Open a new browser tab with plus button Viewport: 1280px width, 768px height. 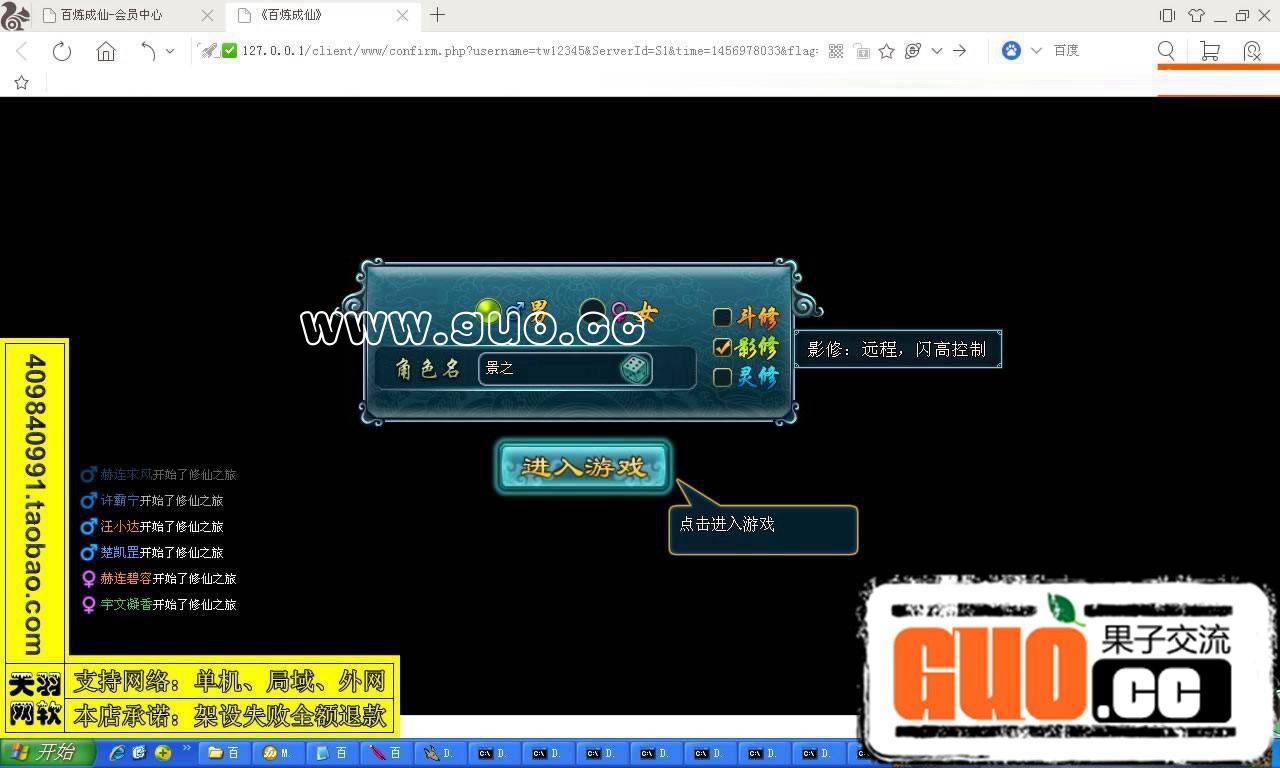click(437, 15)
